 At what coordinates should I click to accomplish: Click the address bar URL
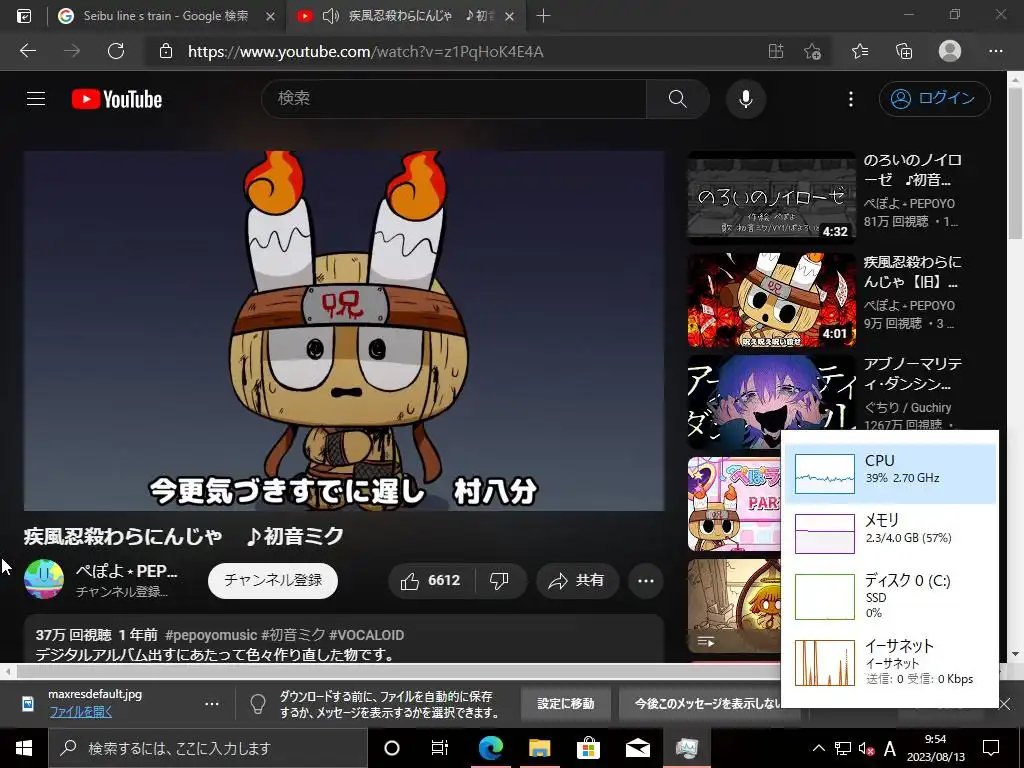366,52
